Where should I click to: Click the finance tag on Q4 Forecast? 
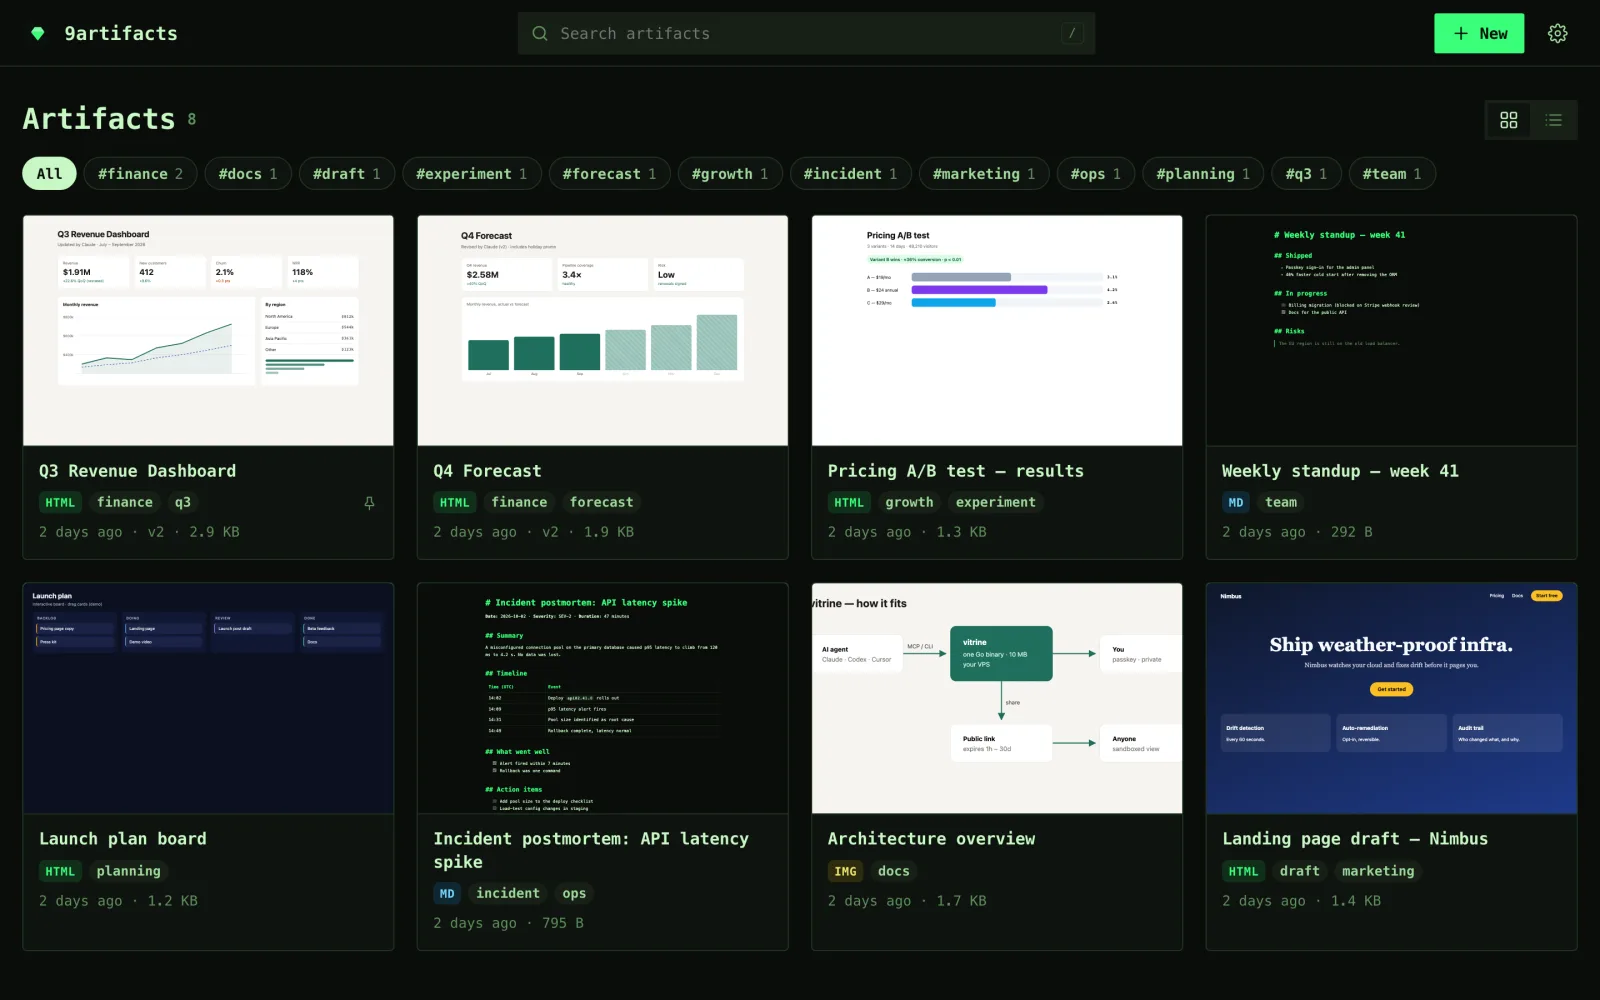[x=519, y=503]
